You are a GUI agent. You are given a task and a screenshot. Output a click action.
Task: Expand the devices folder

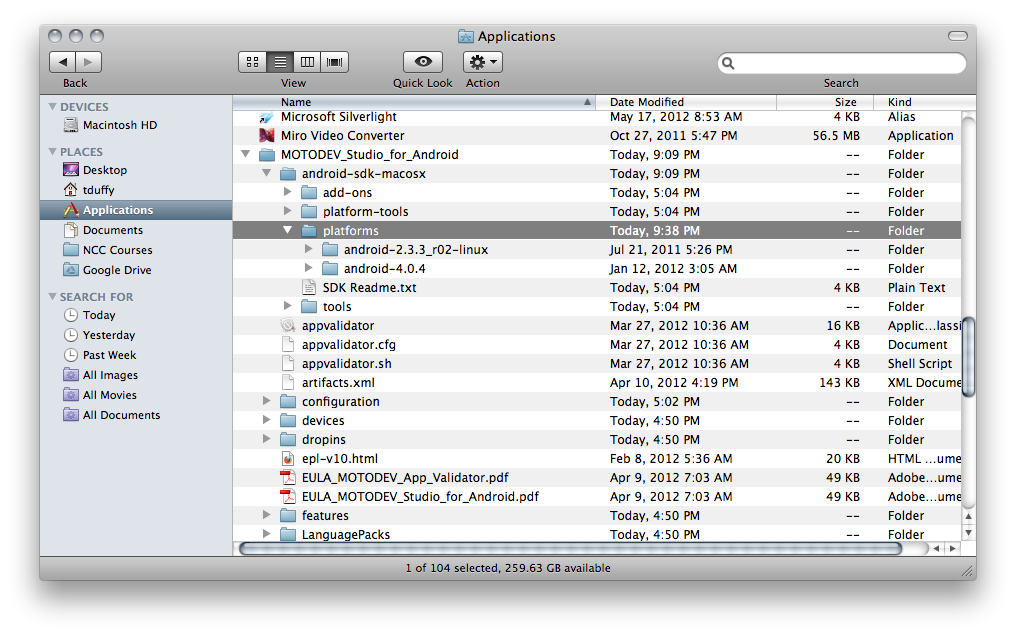(266, 420)
